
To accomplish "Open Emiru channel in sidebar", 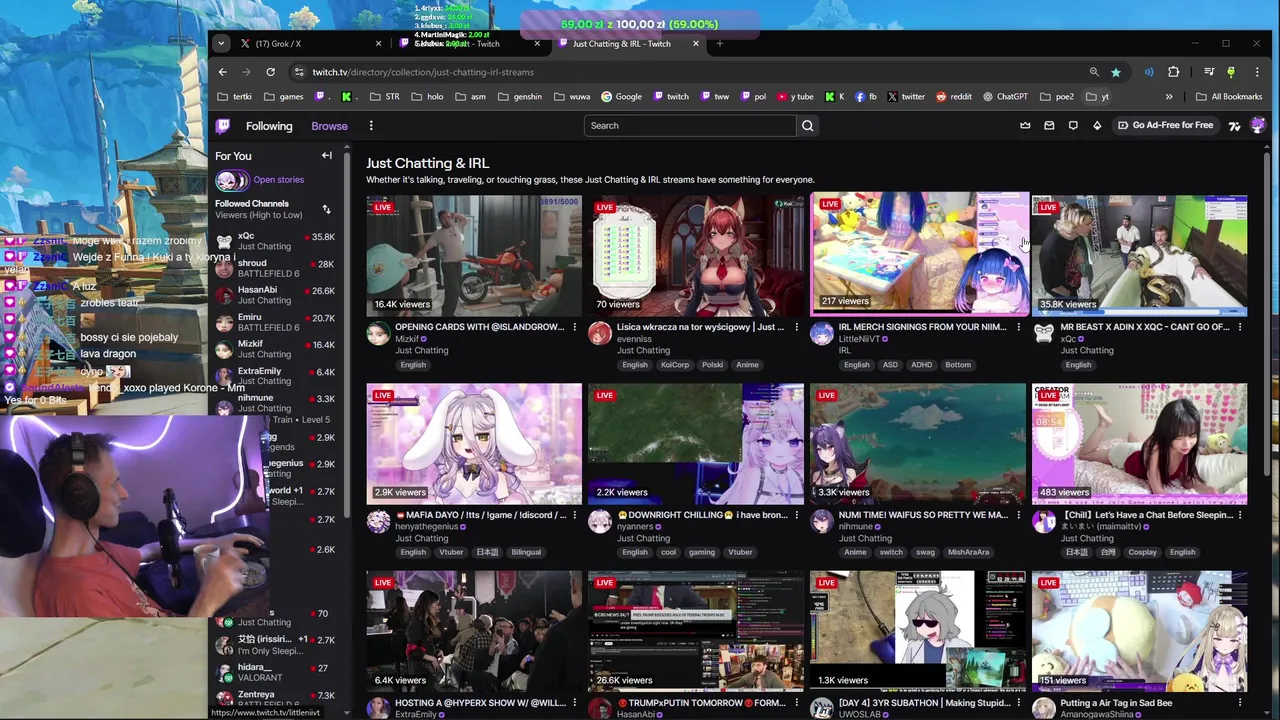I will point(275,322).
